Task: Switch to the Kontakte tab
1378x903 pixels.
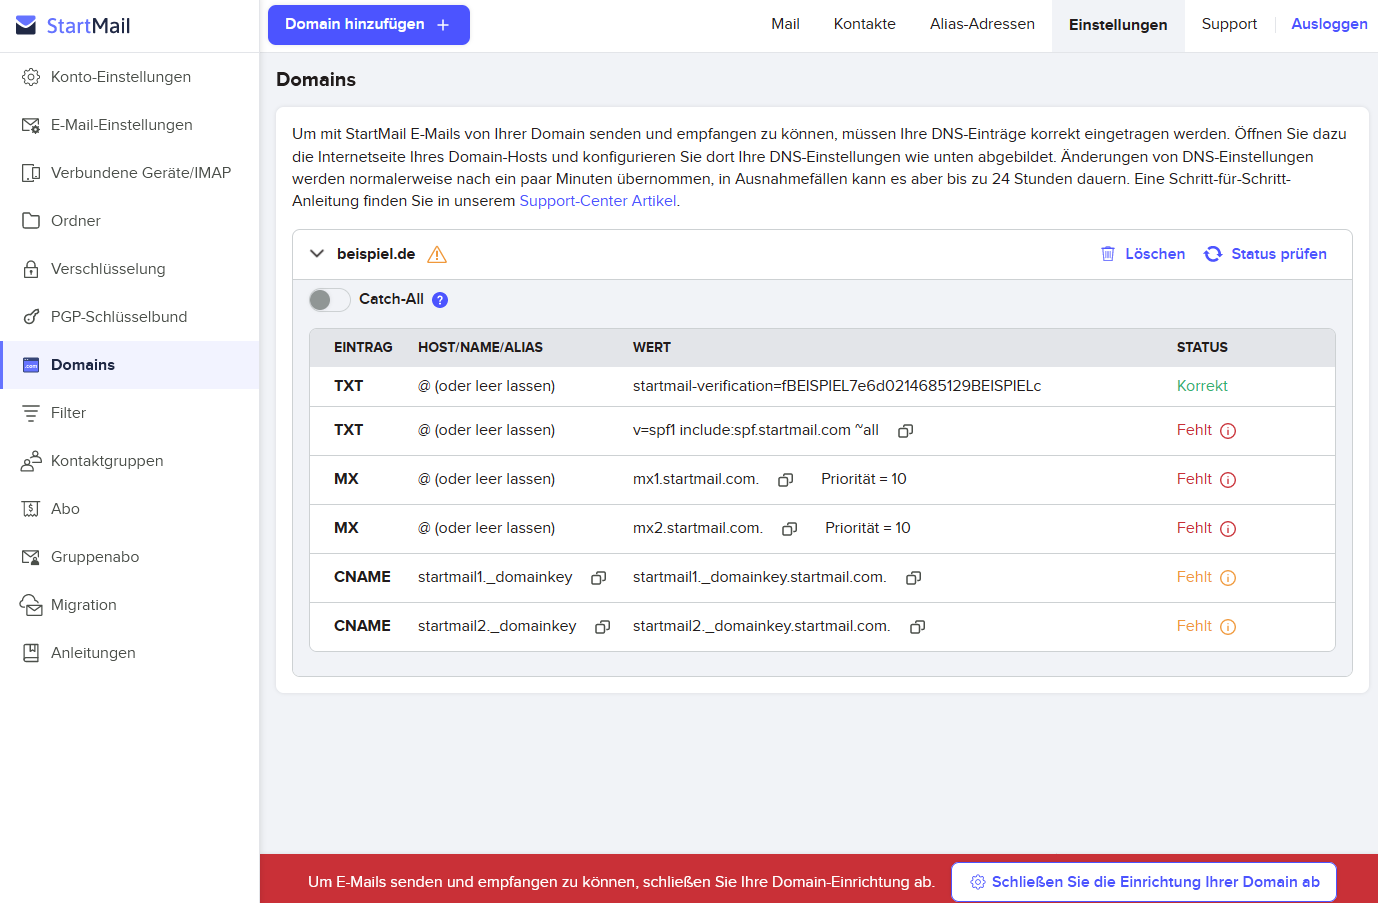Action: tap(864, 24)
